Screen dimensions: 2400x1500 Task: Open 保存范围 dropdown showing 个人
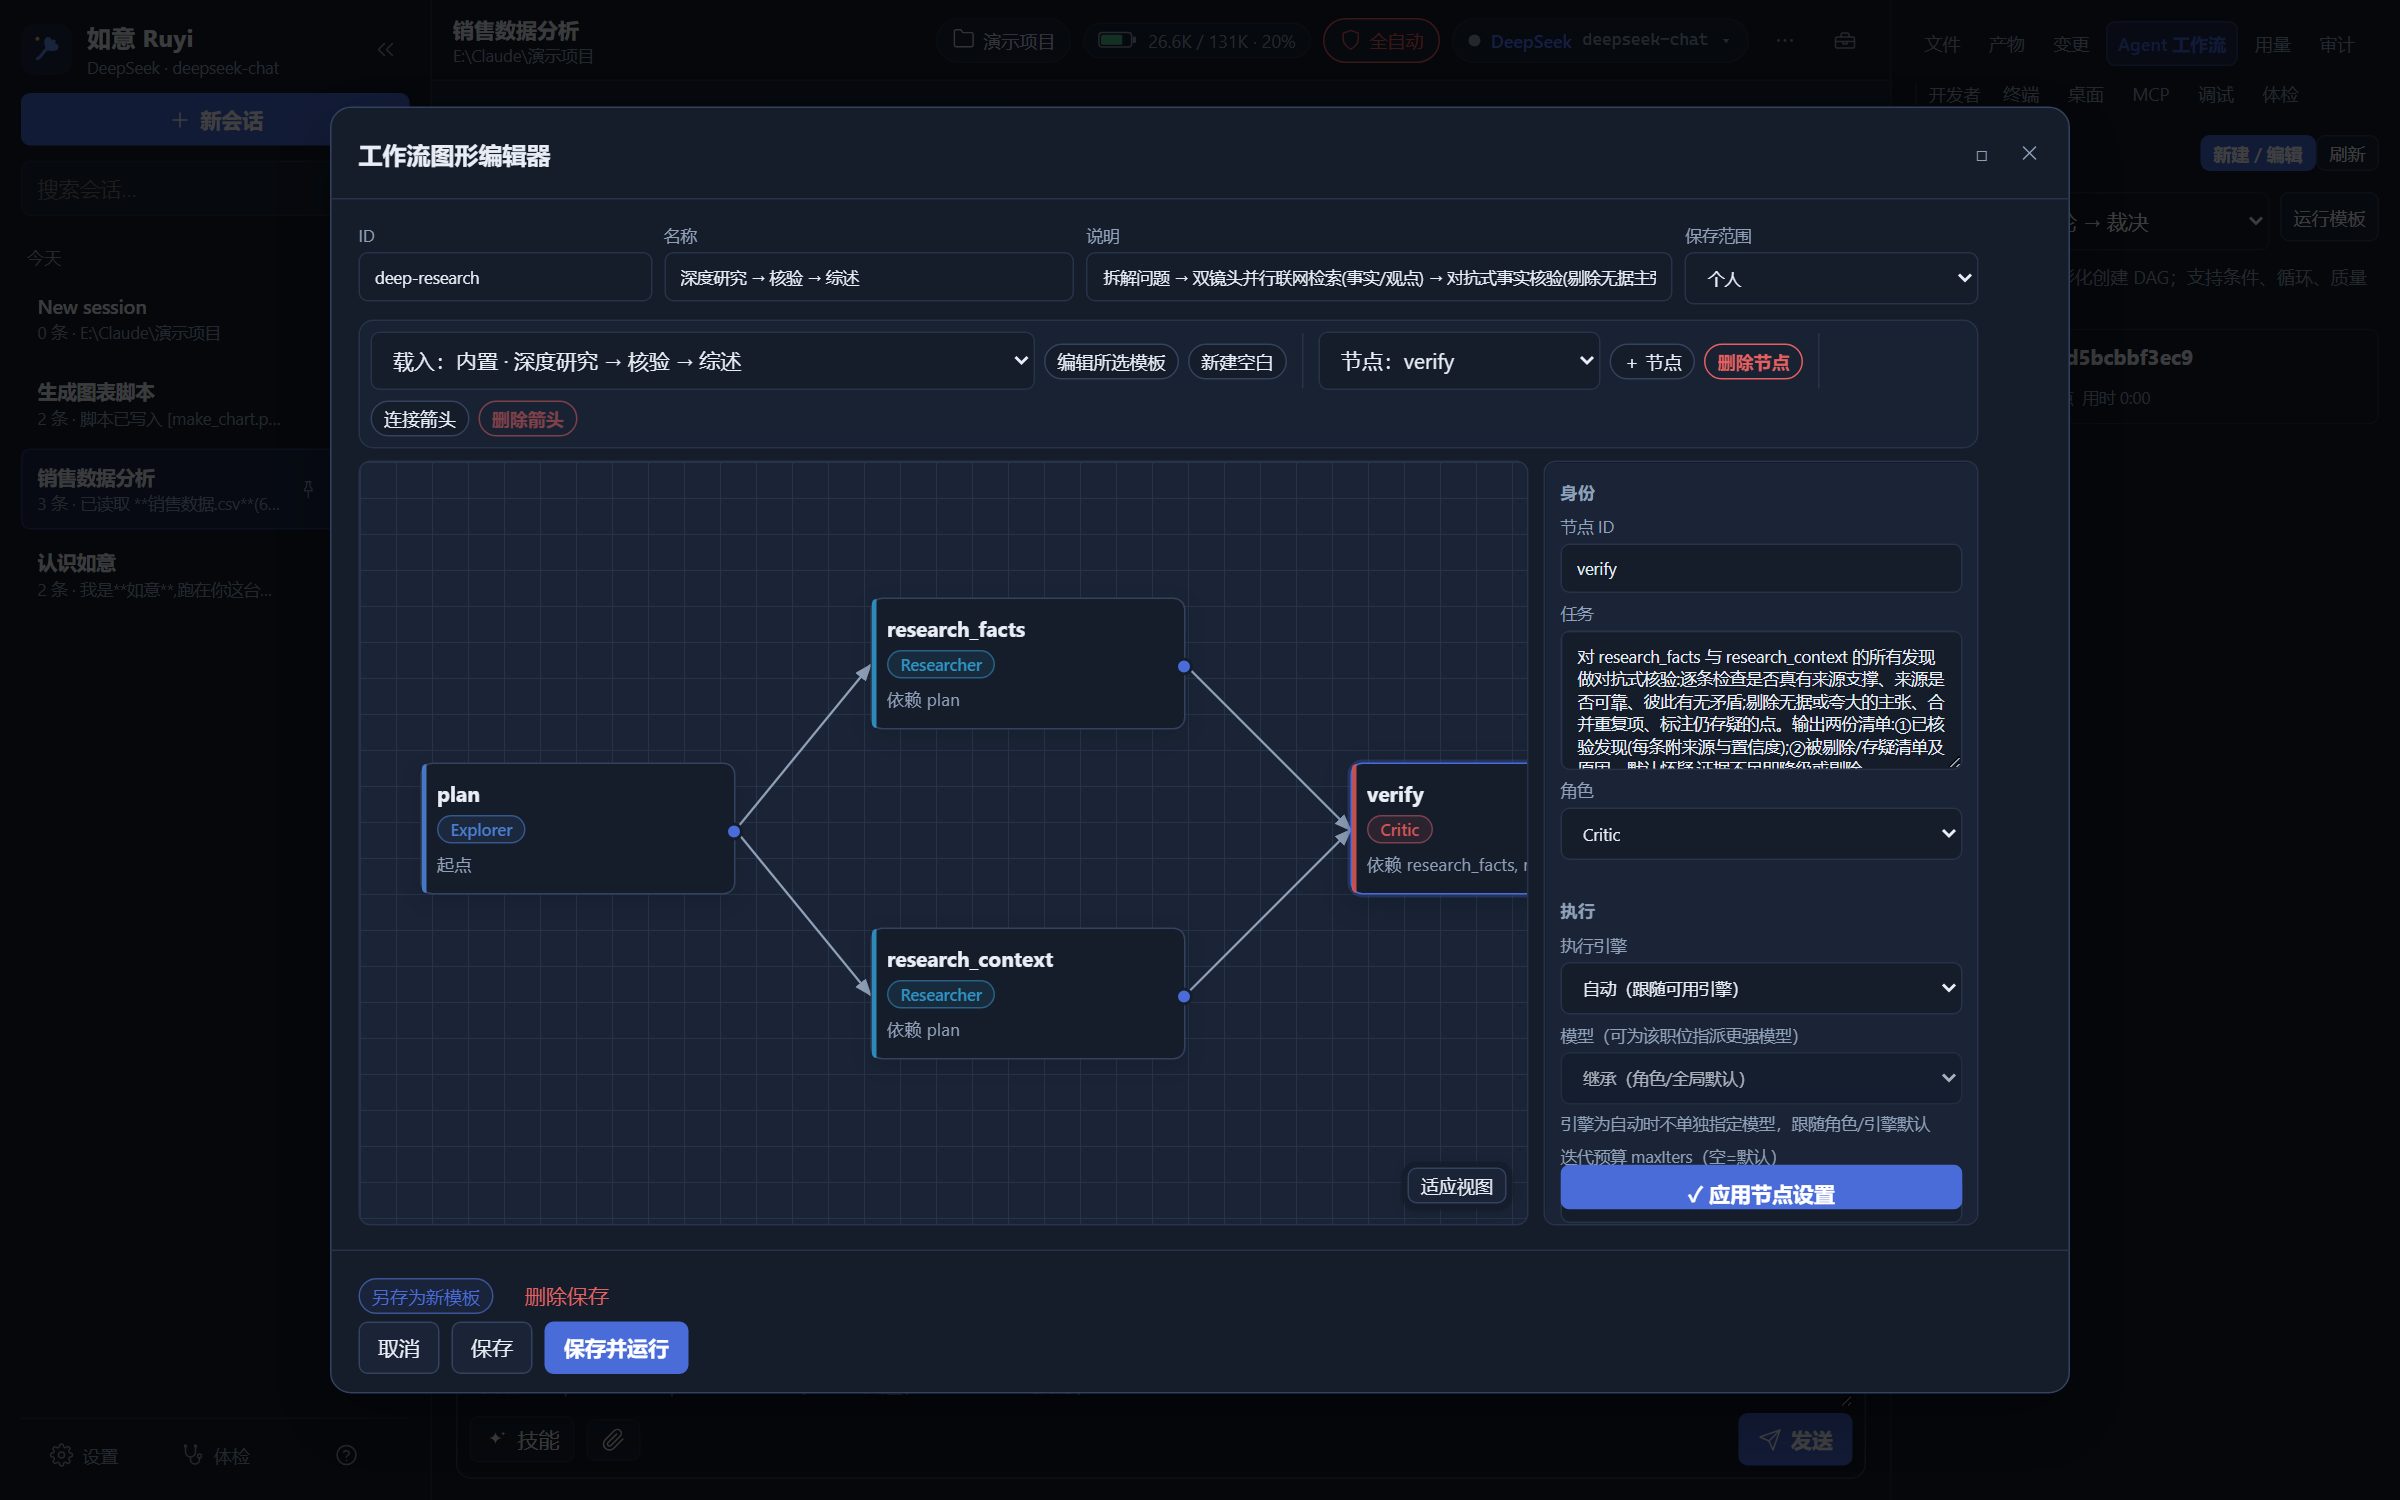pos(1830,278)
